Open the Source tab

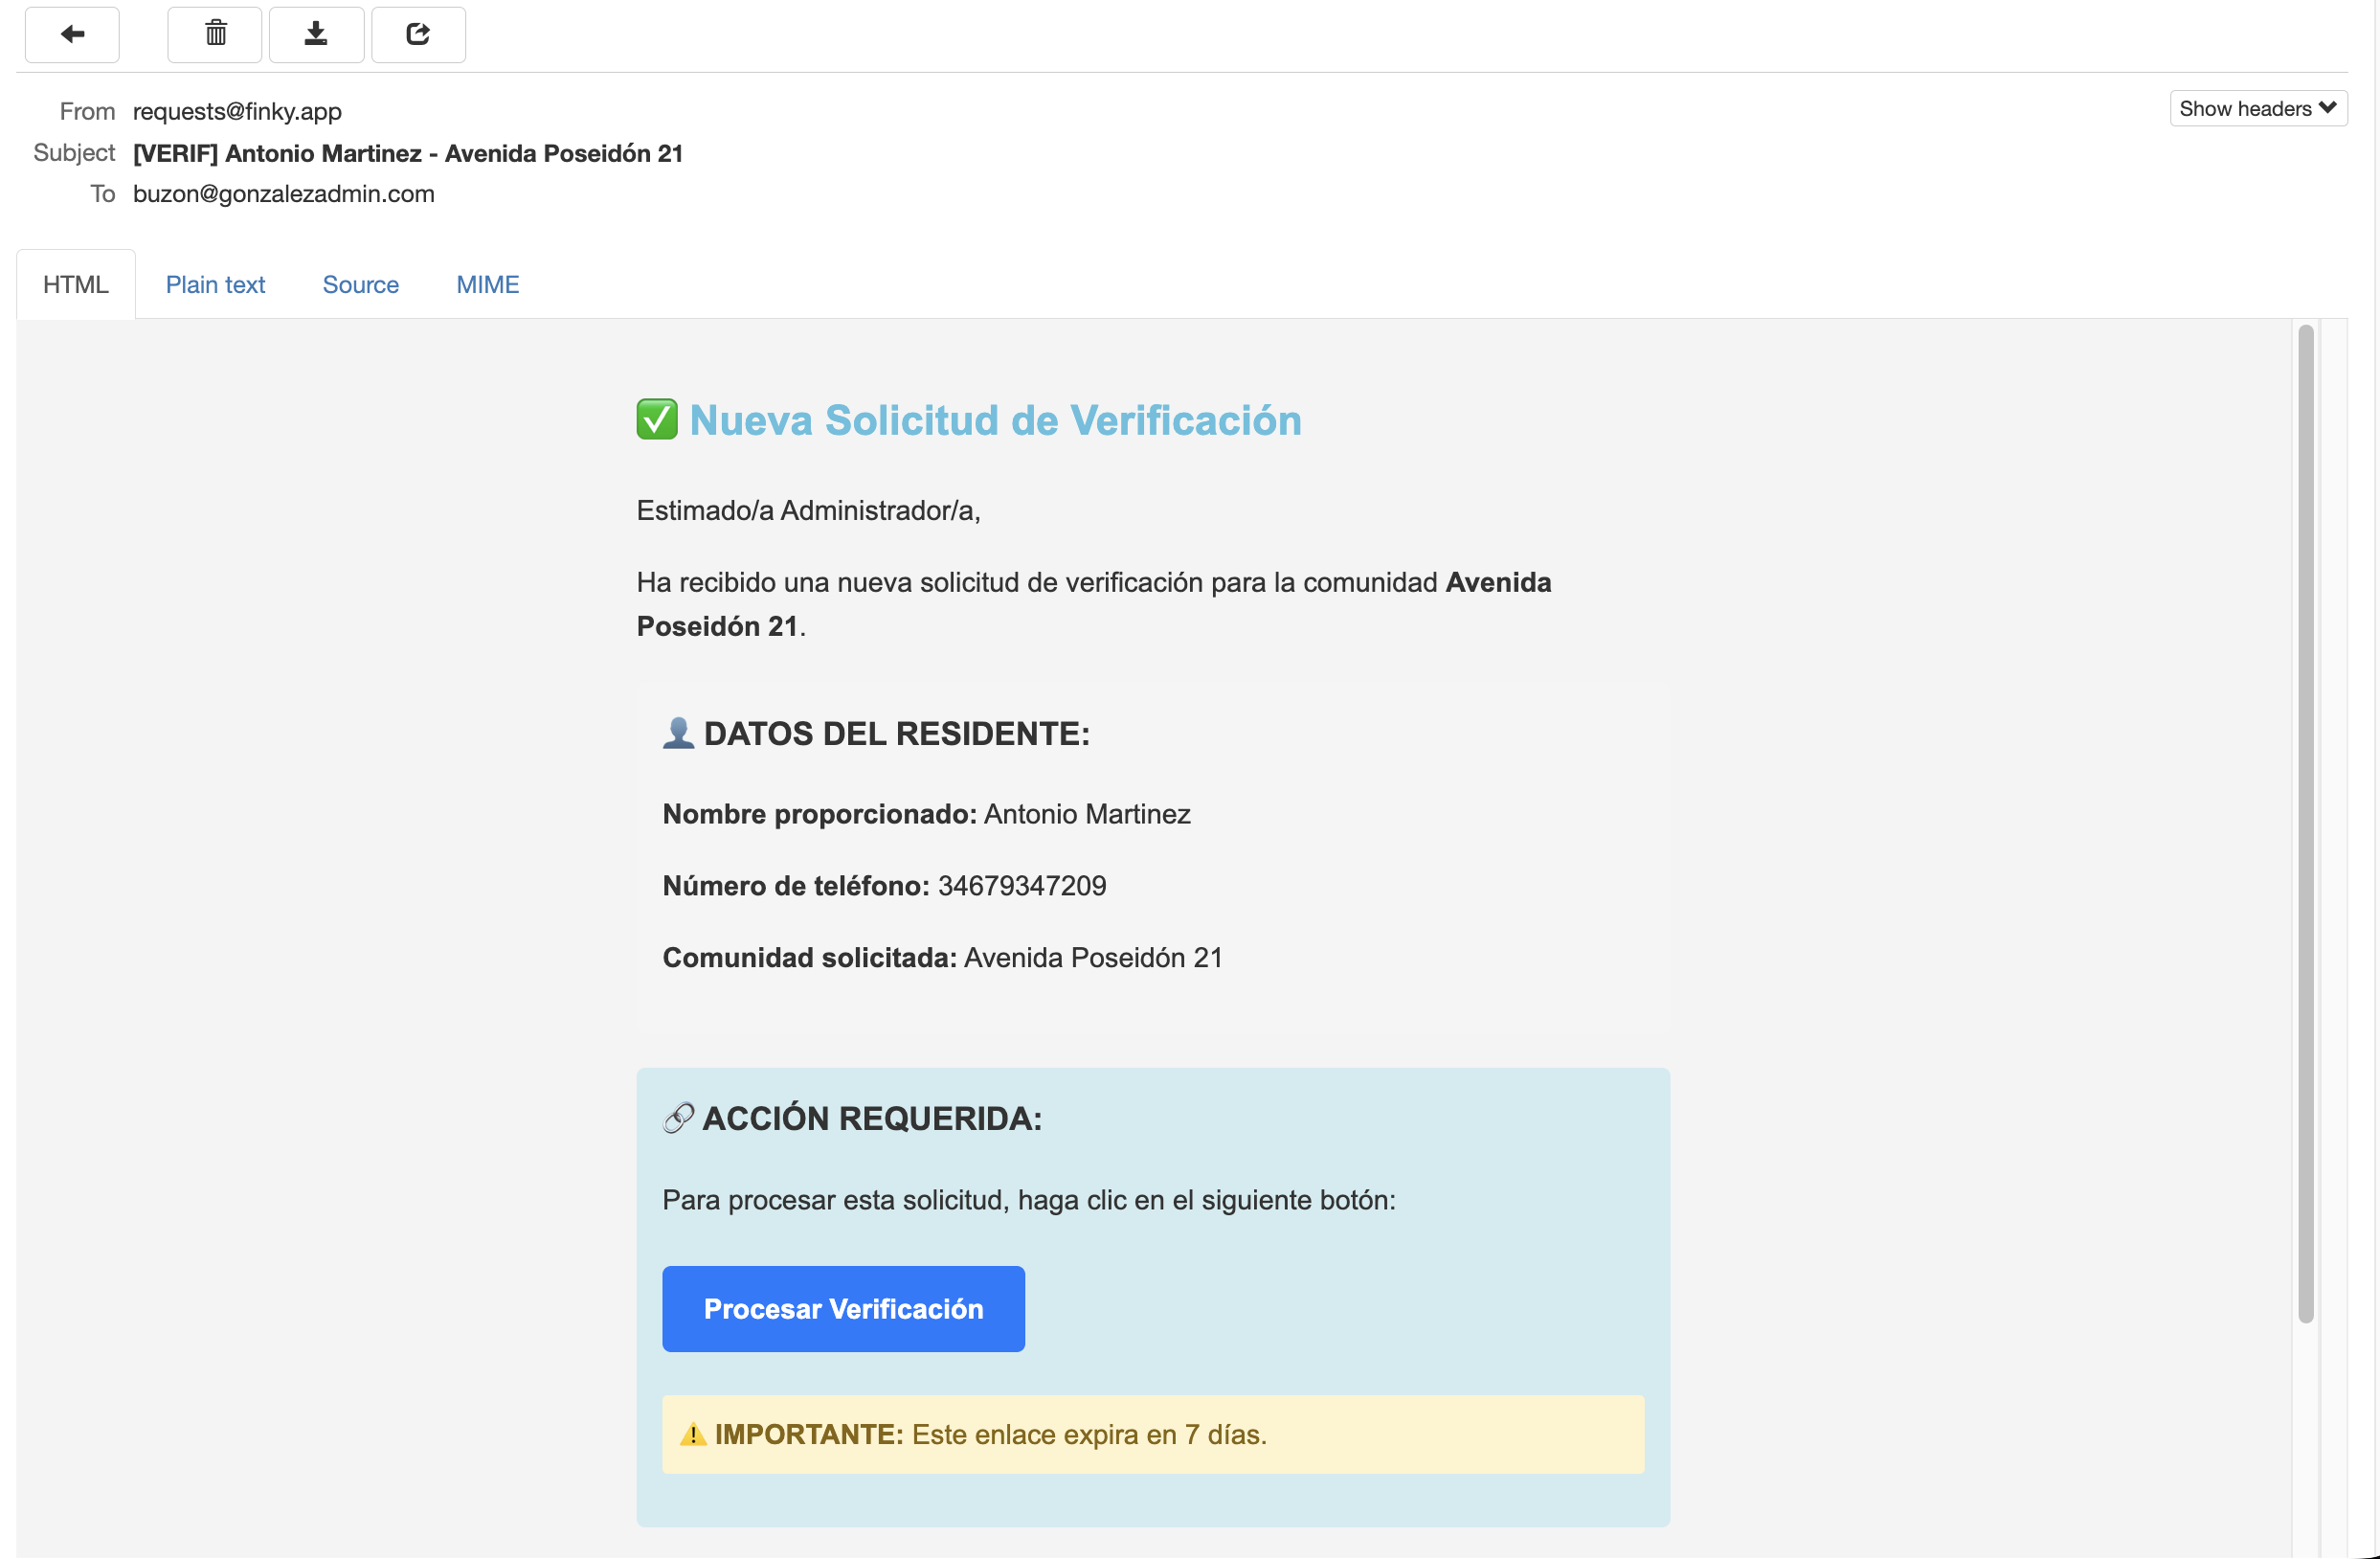[360, 284]
